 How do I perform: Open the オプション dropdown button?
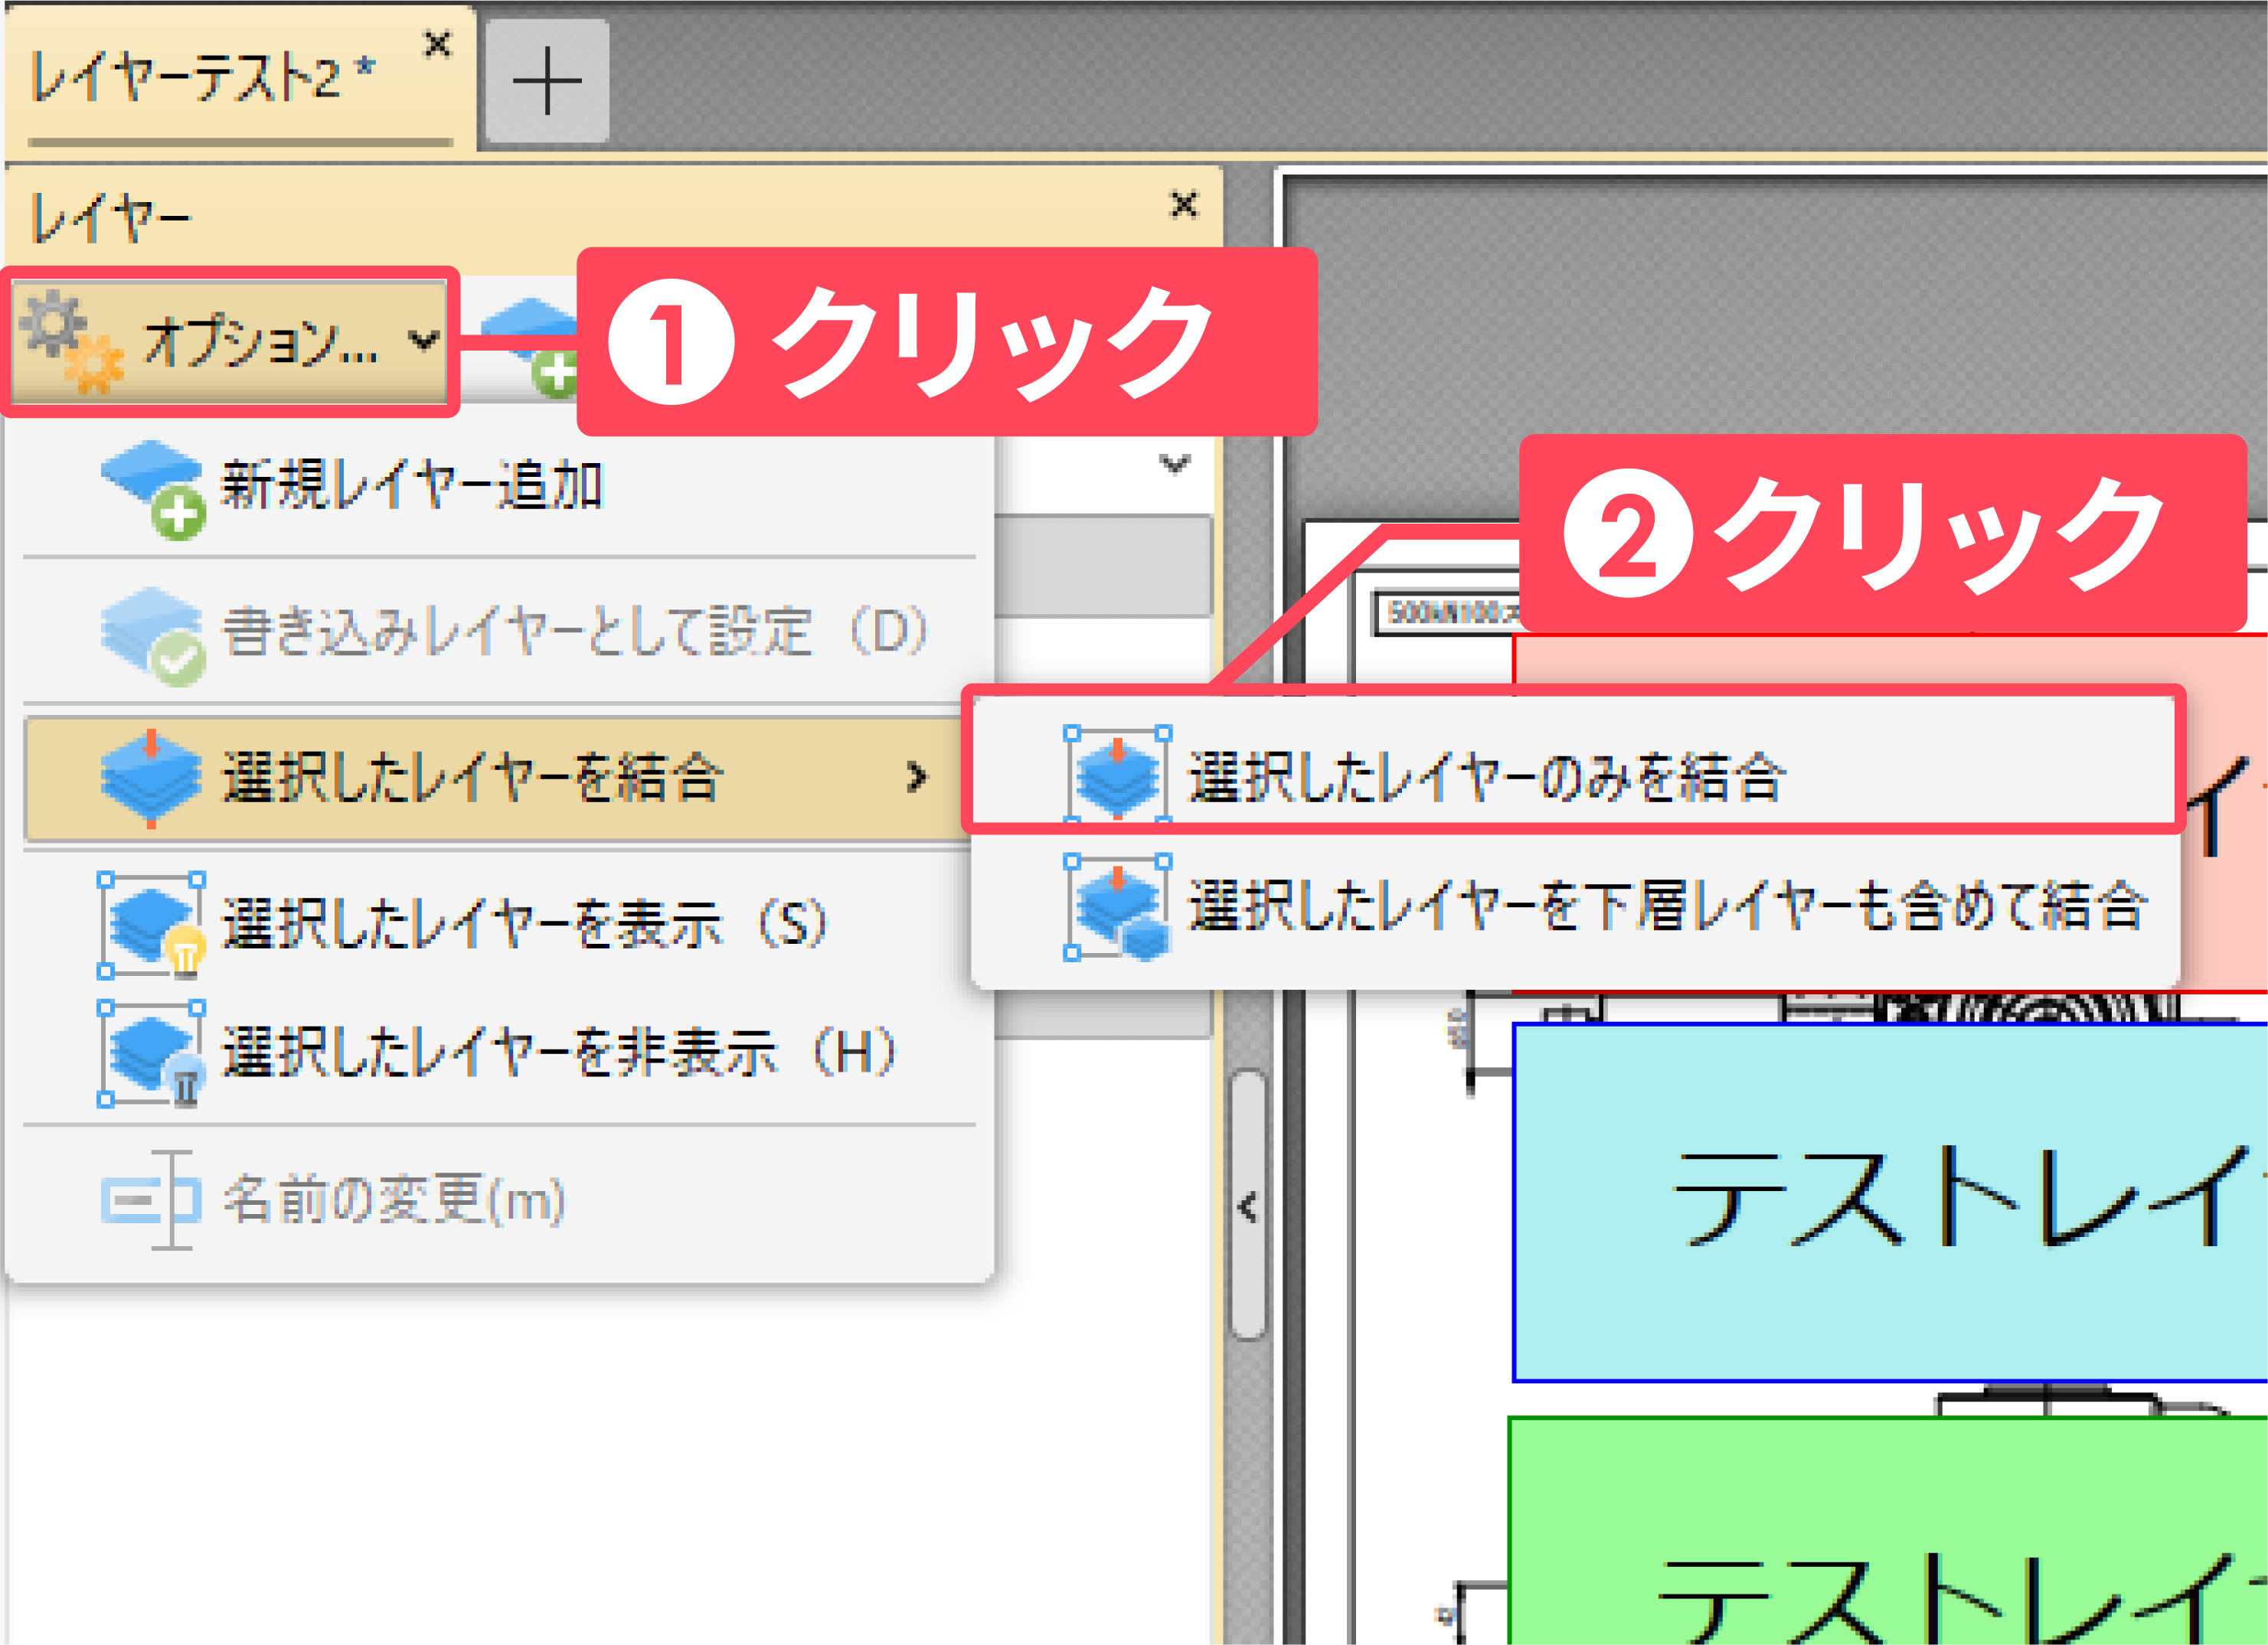(x=230, y=342)
